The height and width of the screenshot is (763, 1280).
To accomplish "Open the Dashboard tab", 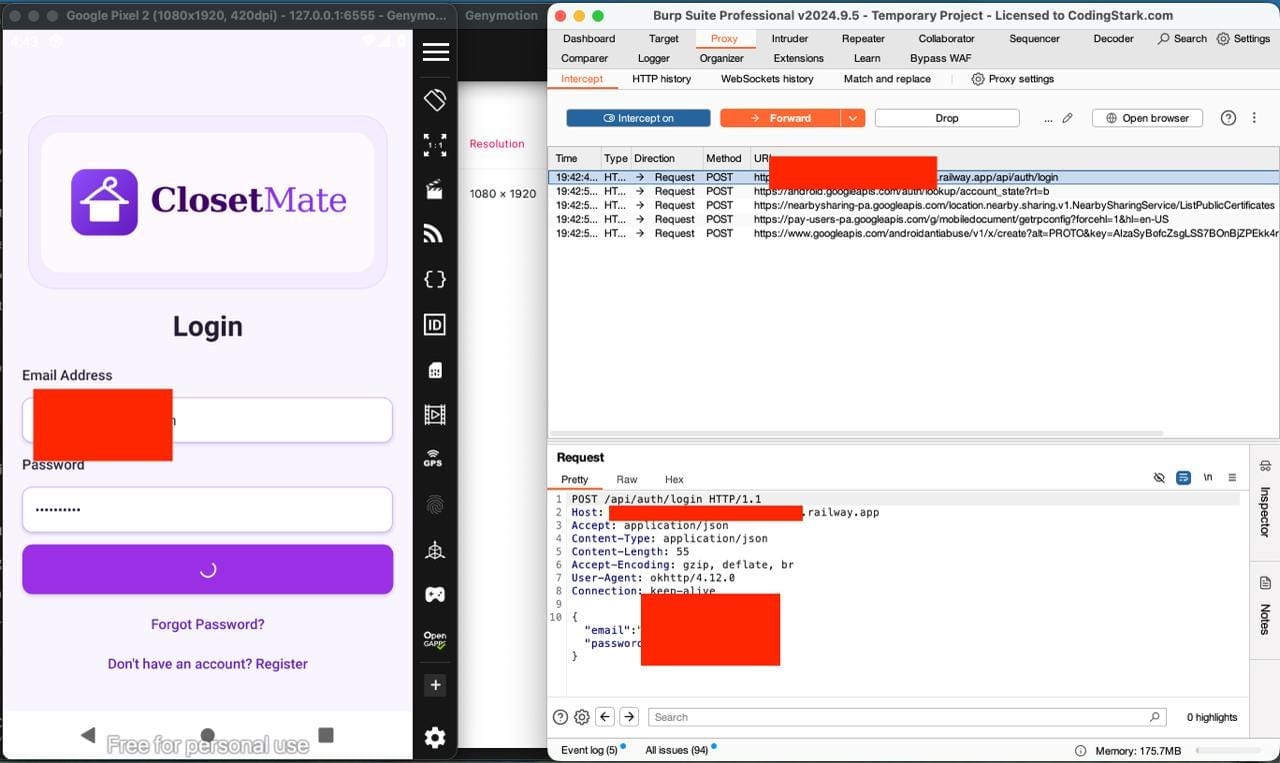I will (589, 39).
